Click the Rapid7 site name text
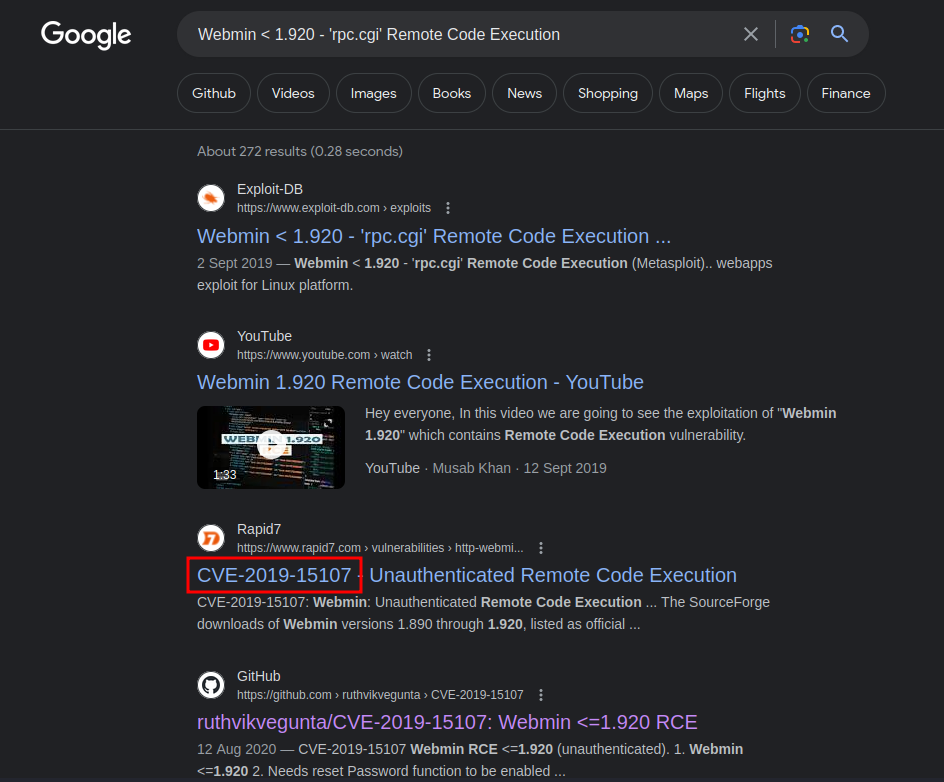The image size is (944, 782). pyautogui.click(x=259, y=529)
